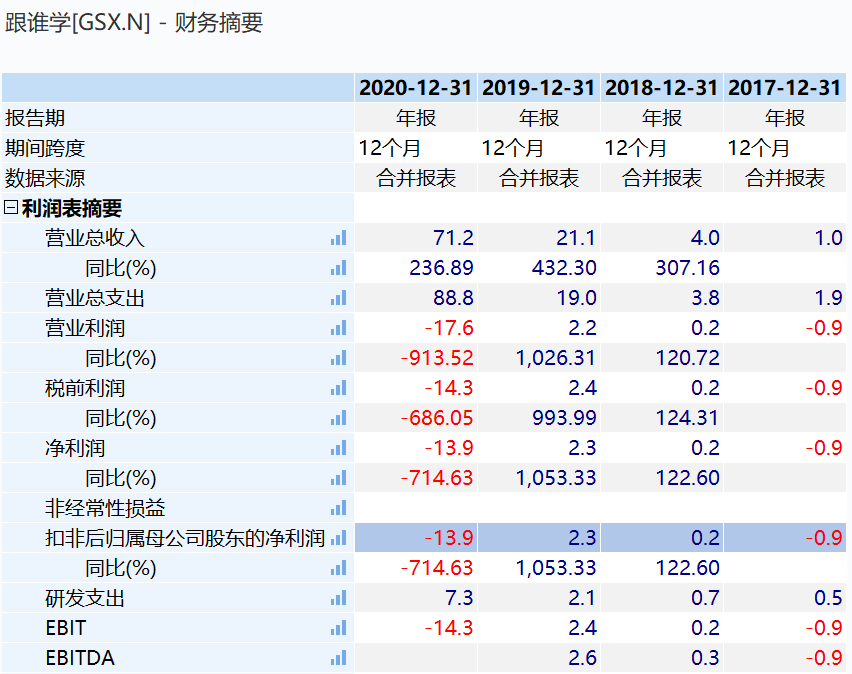This screenshot has width=852, height=674.
Task: Click chart icon on the EBIT row
Action: 338,628
